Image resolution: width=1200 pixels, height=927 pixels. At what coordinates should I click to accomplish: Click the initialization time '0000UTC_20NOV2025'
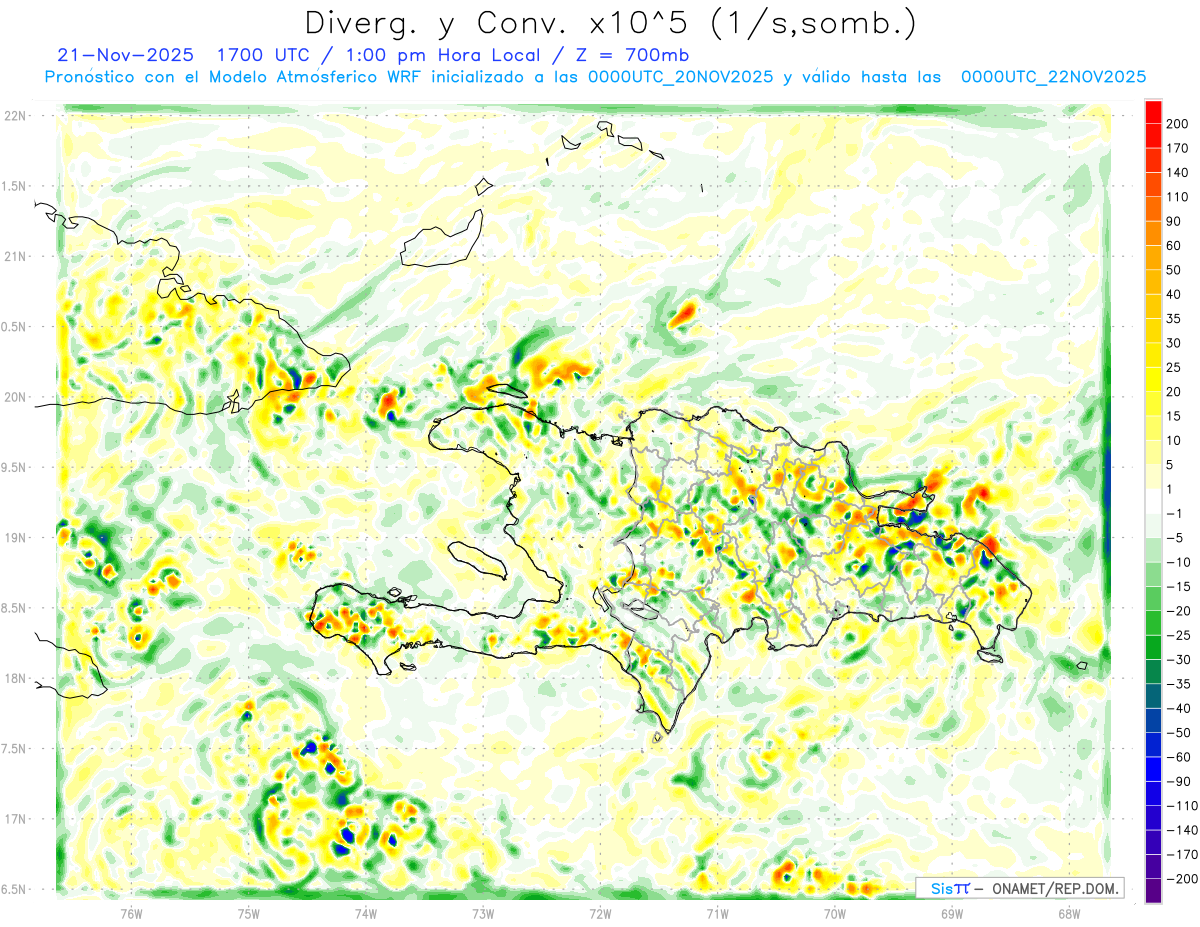pyautogui.click(x=680, y=77)
